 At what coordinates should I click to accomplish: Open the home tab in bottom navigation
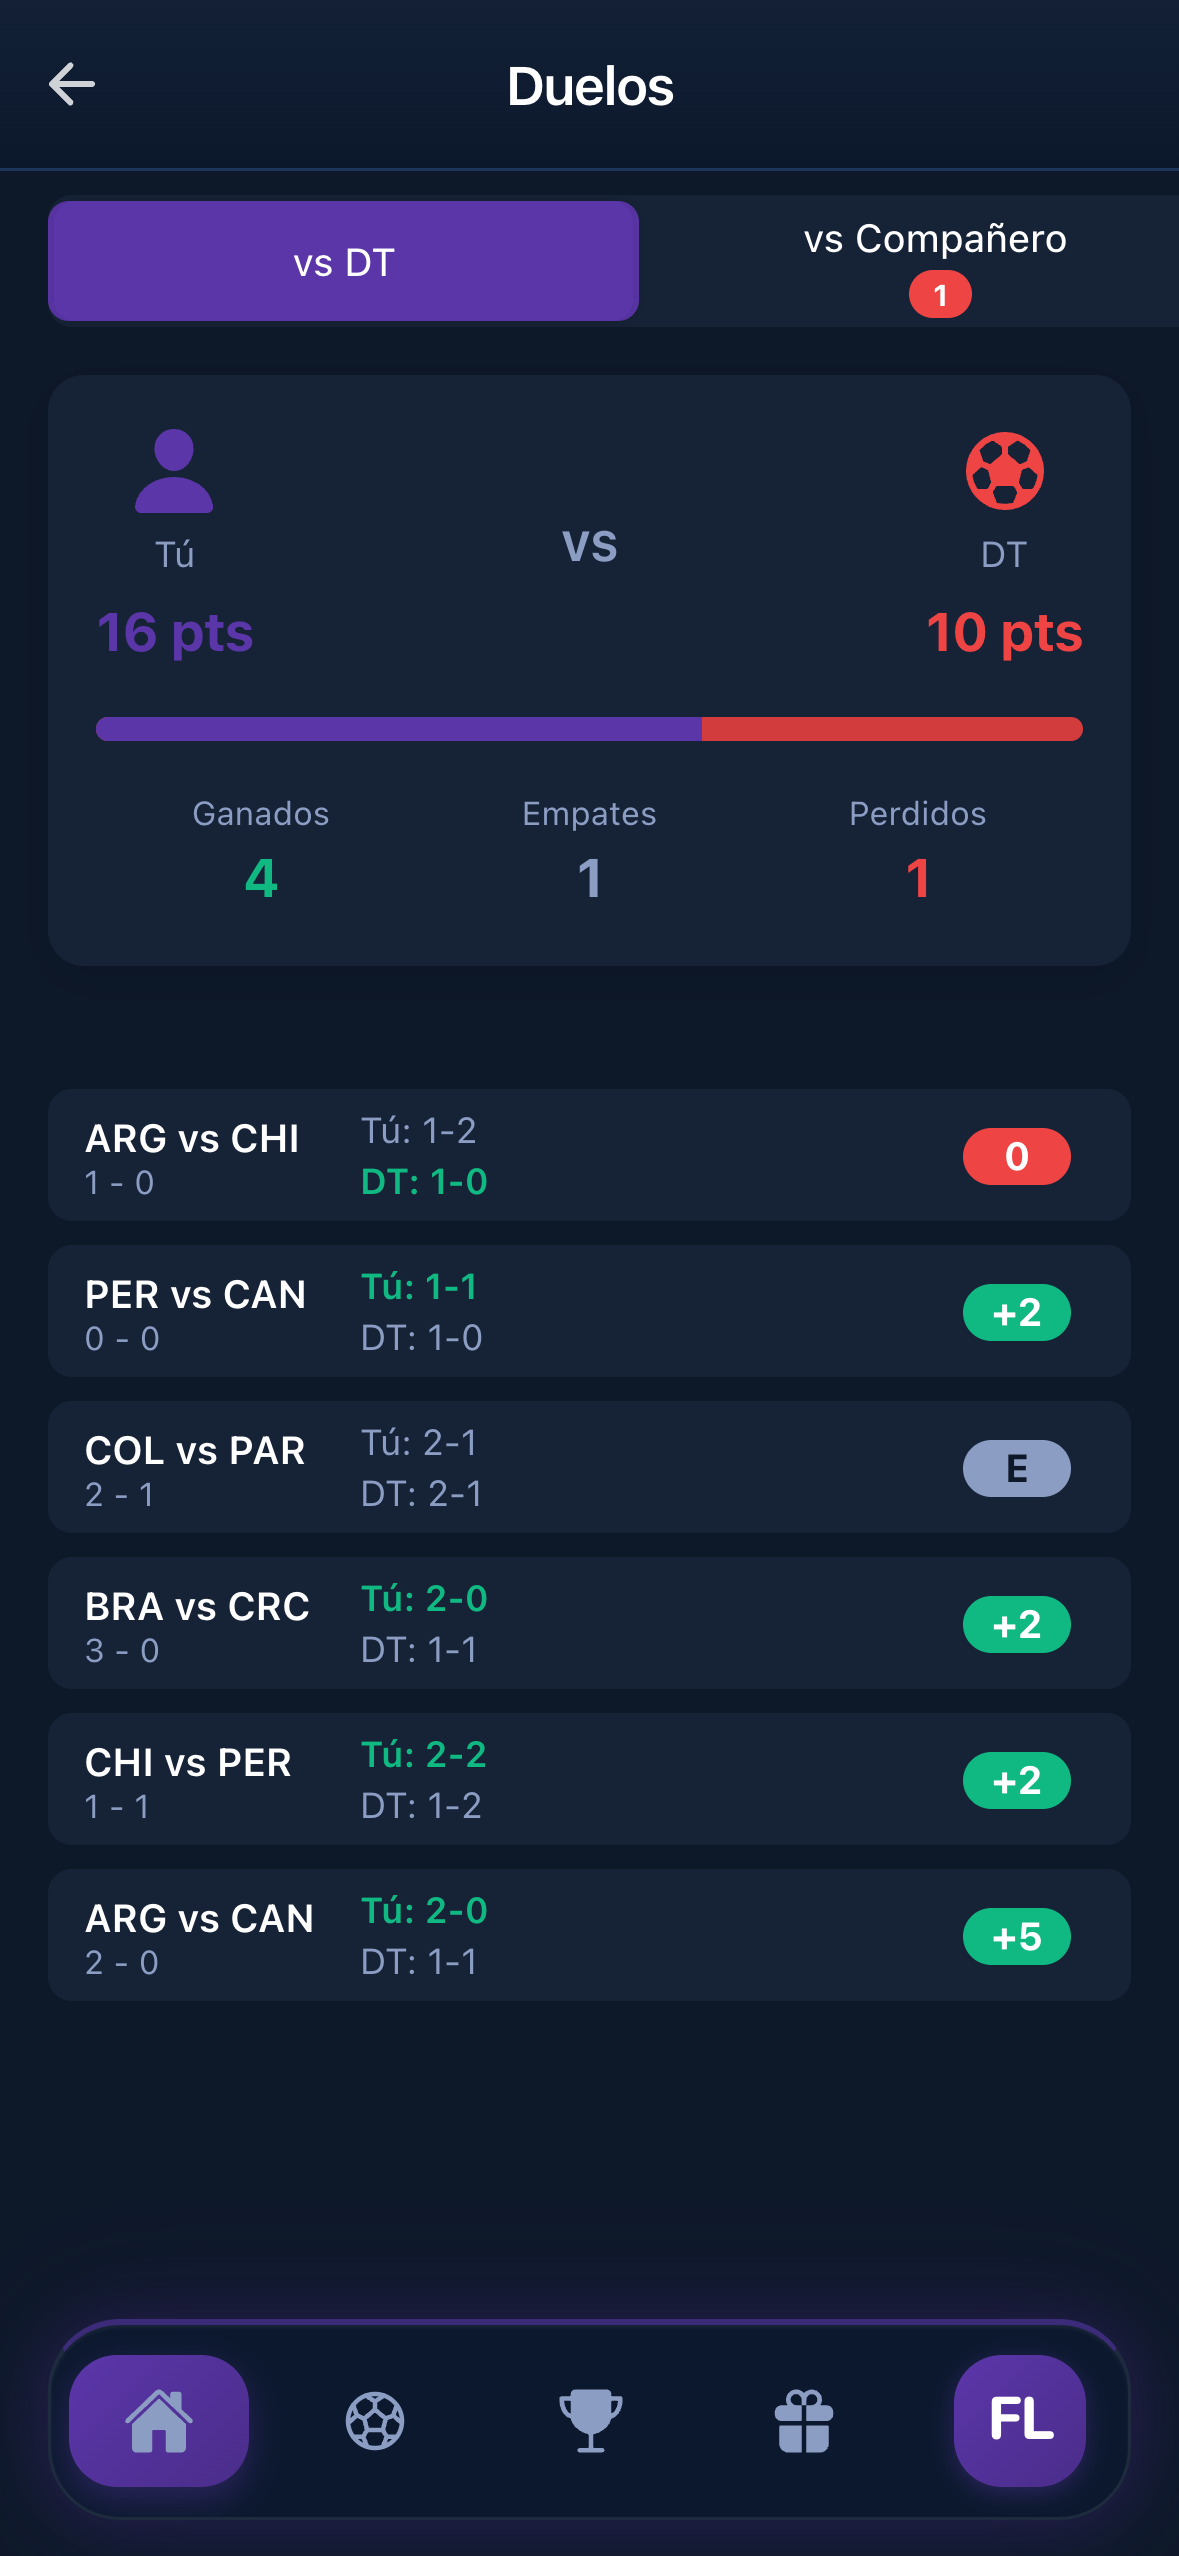(x=159, y=2420)
